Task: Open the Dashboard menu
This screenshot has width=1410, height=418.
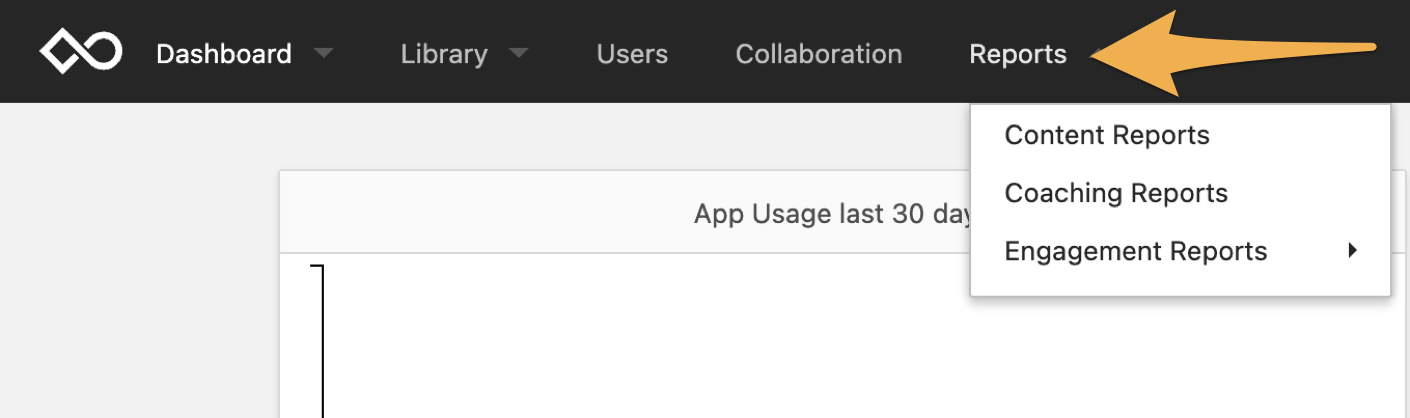Action: click(224, 54)
